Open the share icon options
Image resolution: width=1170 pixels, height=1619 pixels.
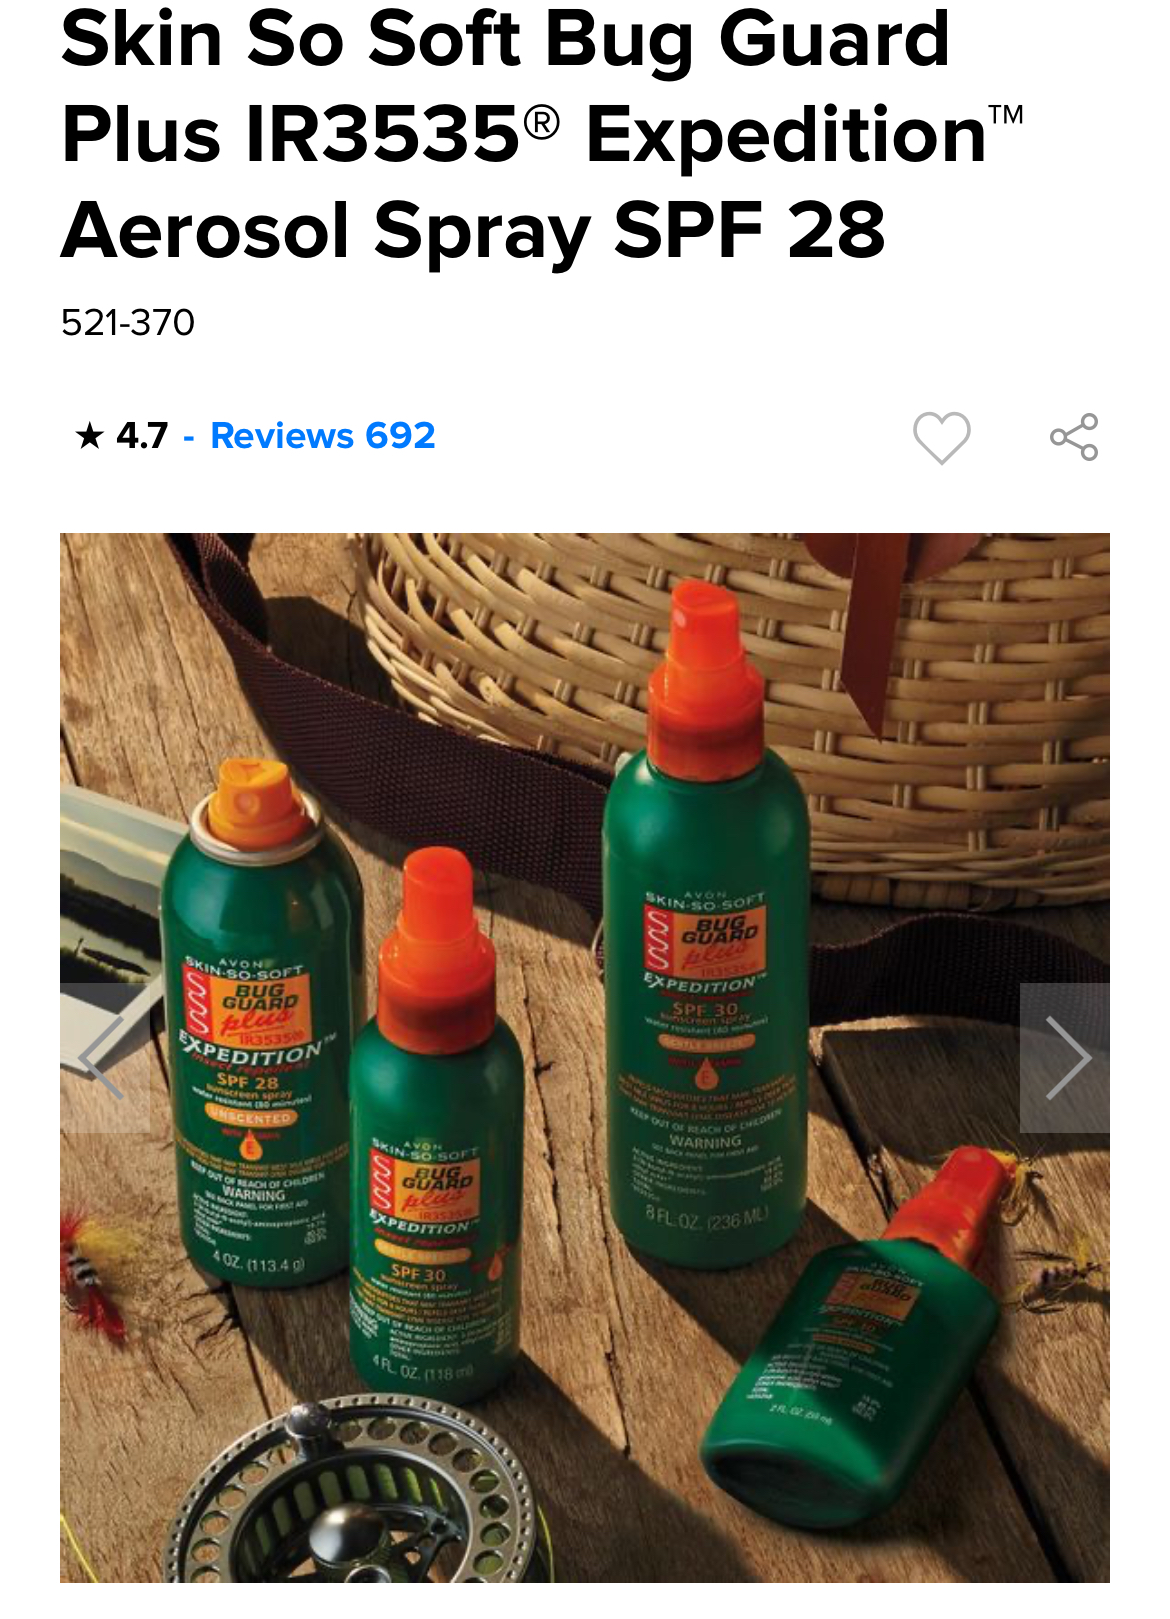1074,437
